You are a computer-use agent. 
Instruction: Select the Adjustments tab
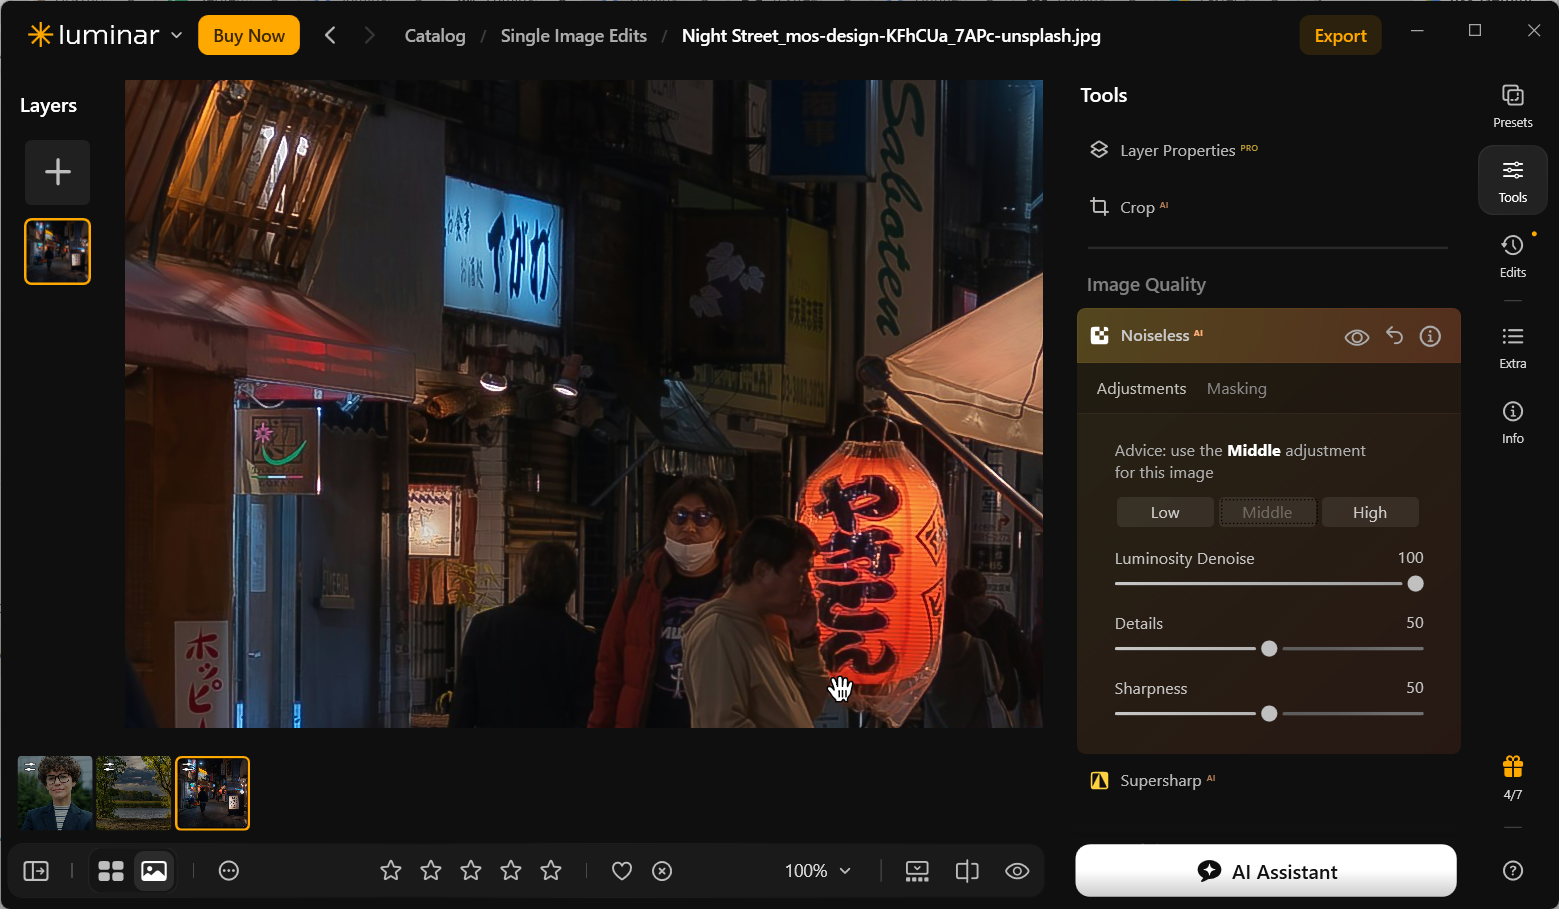(x=1141, y=388)
